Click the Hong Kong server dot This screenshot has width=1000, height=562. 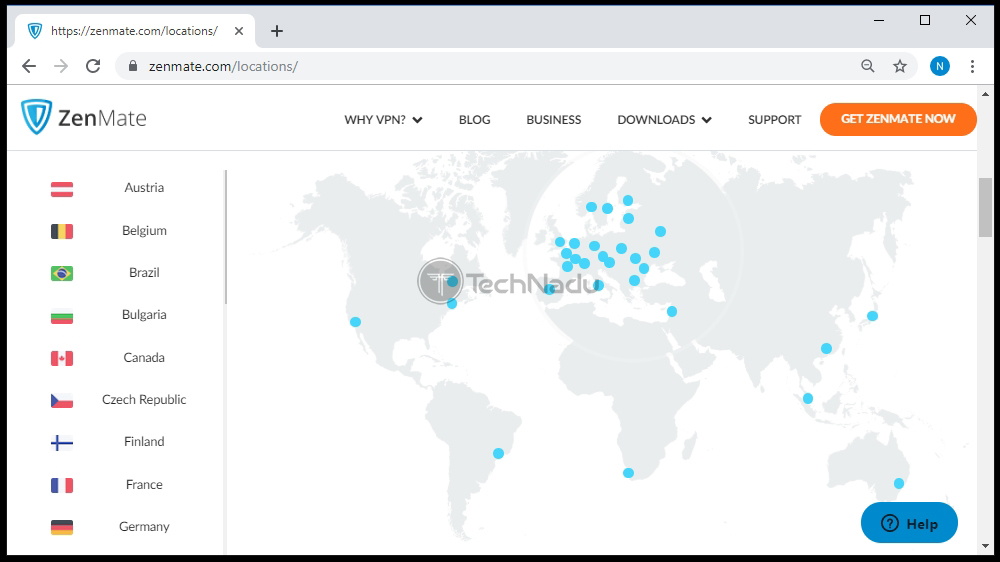coord(826,348)
